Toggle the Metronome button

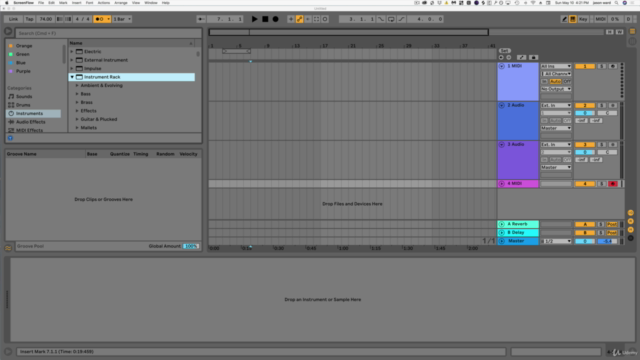click(102, 19)
